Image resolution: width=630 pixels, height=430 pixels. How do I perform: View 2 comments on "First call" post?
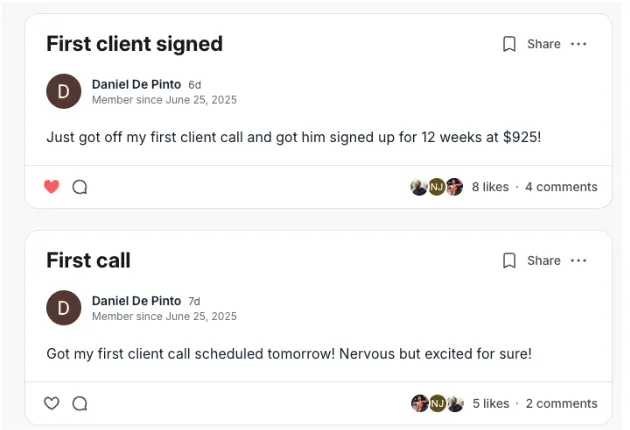coord(562,403)
